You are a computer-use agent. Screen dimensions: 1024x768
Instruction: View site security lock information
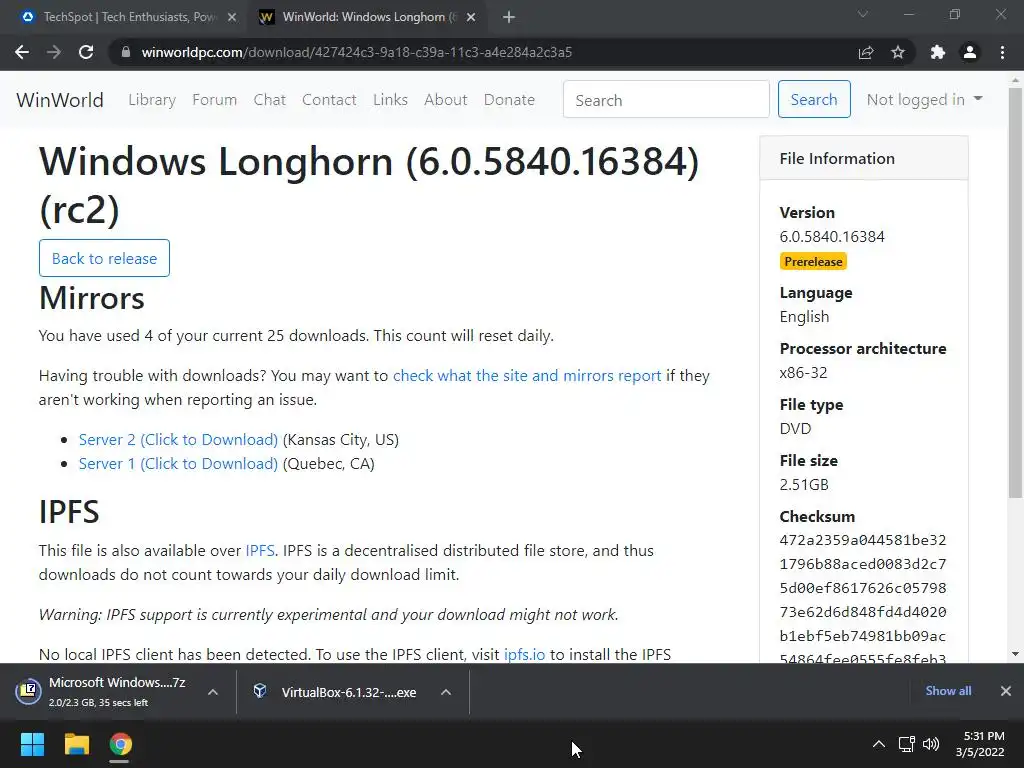coord(126,52)
